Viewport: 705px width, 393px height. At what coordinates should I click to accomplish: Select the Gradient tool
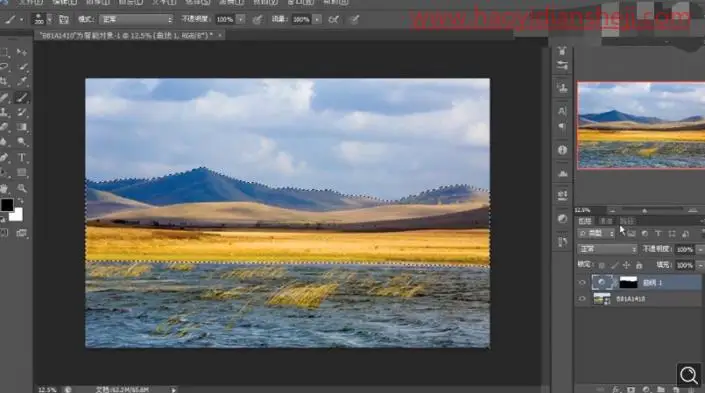[22, 127]
